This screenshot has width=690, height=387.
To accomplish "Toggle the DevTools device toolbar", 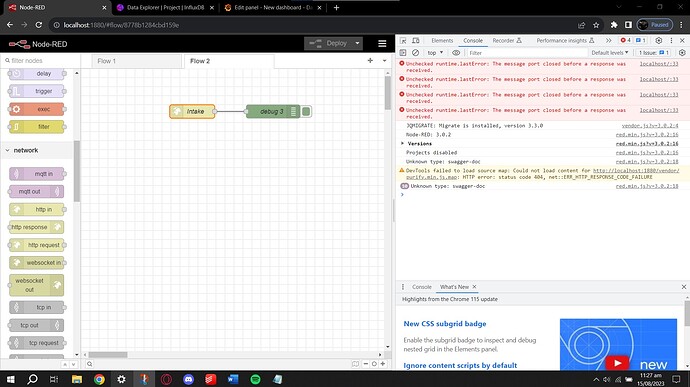I will point(416,41).
